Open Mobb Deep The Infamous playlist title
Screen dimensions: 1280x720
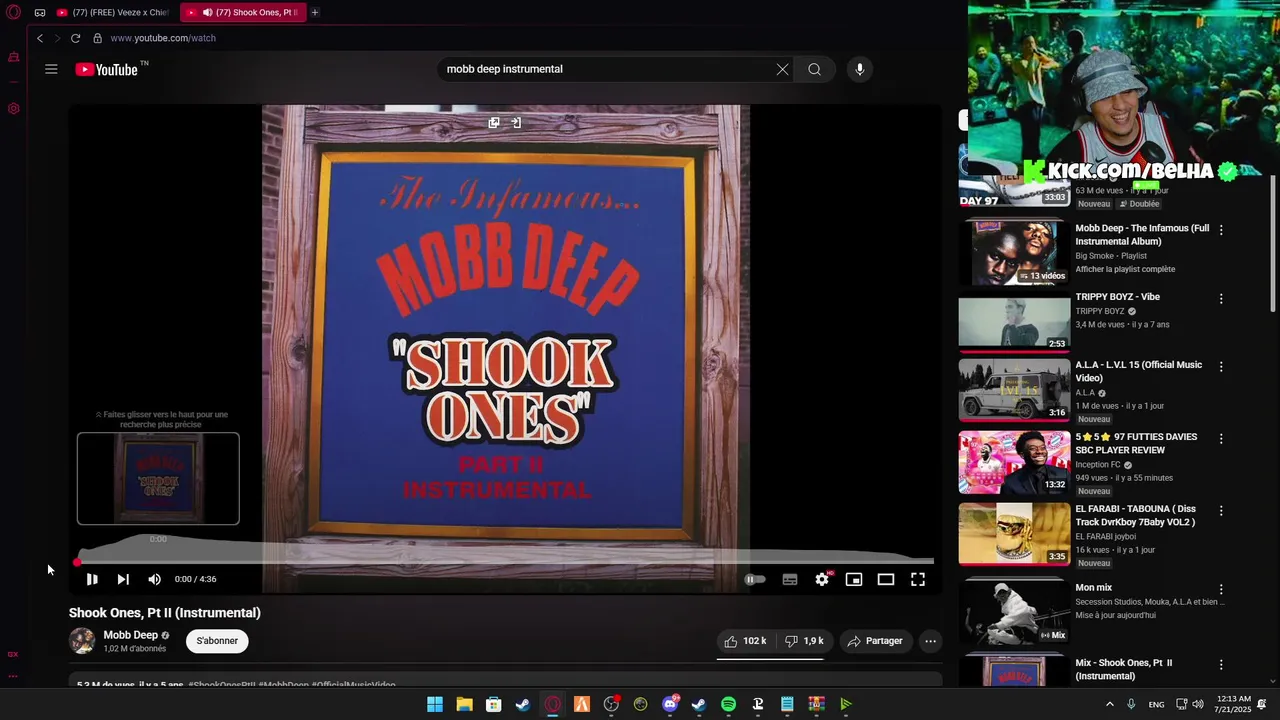[x=1142, y=235]
